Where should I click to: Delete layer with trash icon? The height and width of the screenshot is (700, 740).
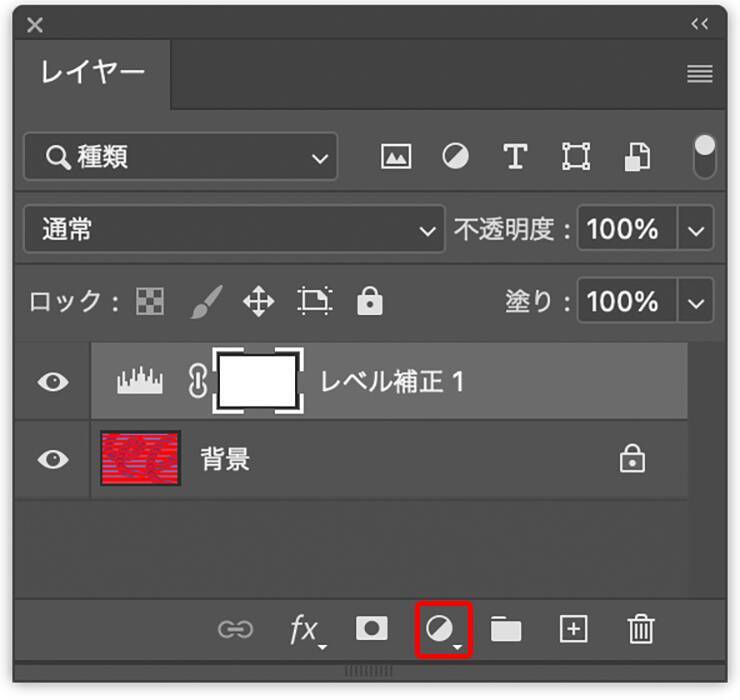(x=641, y=629)
